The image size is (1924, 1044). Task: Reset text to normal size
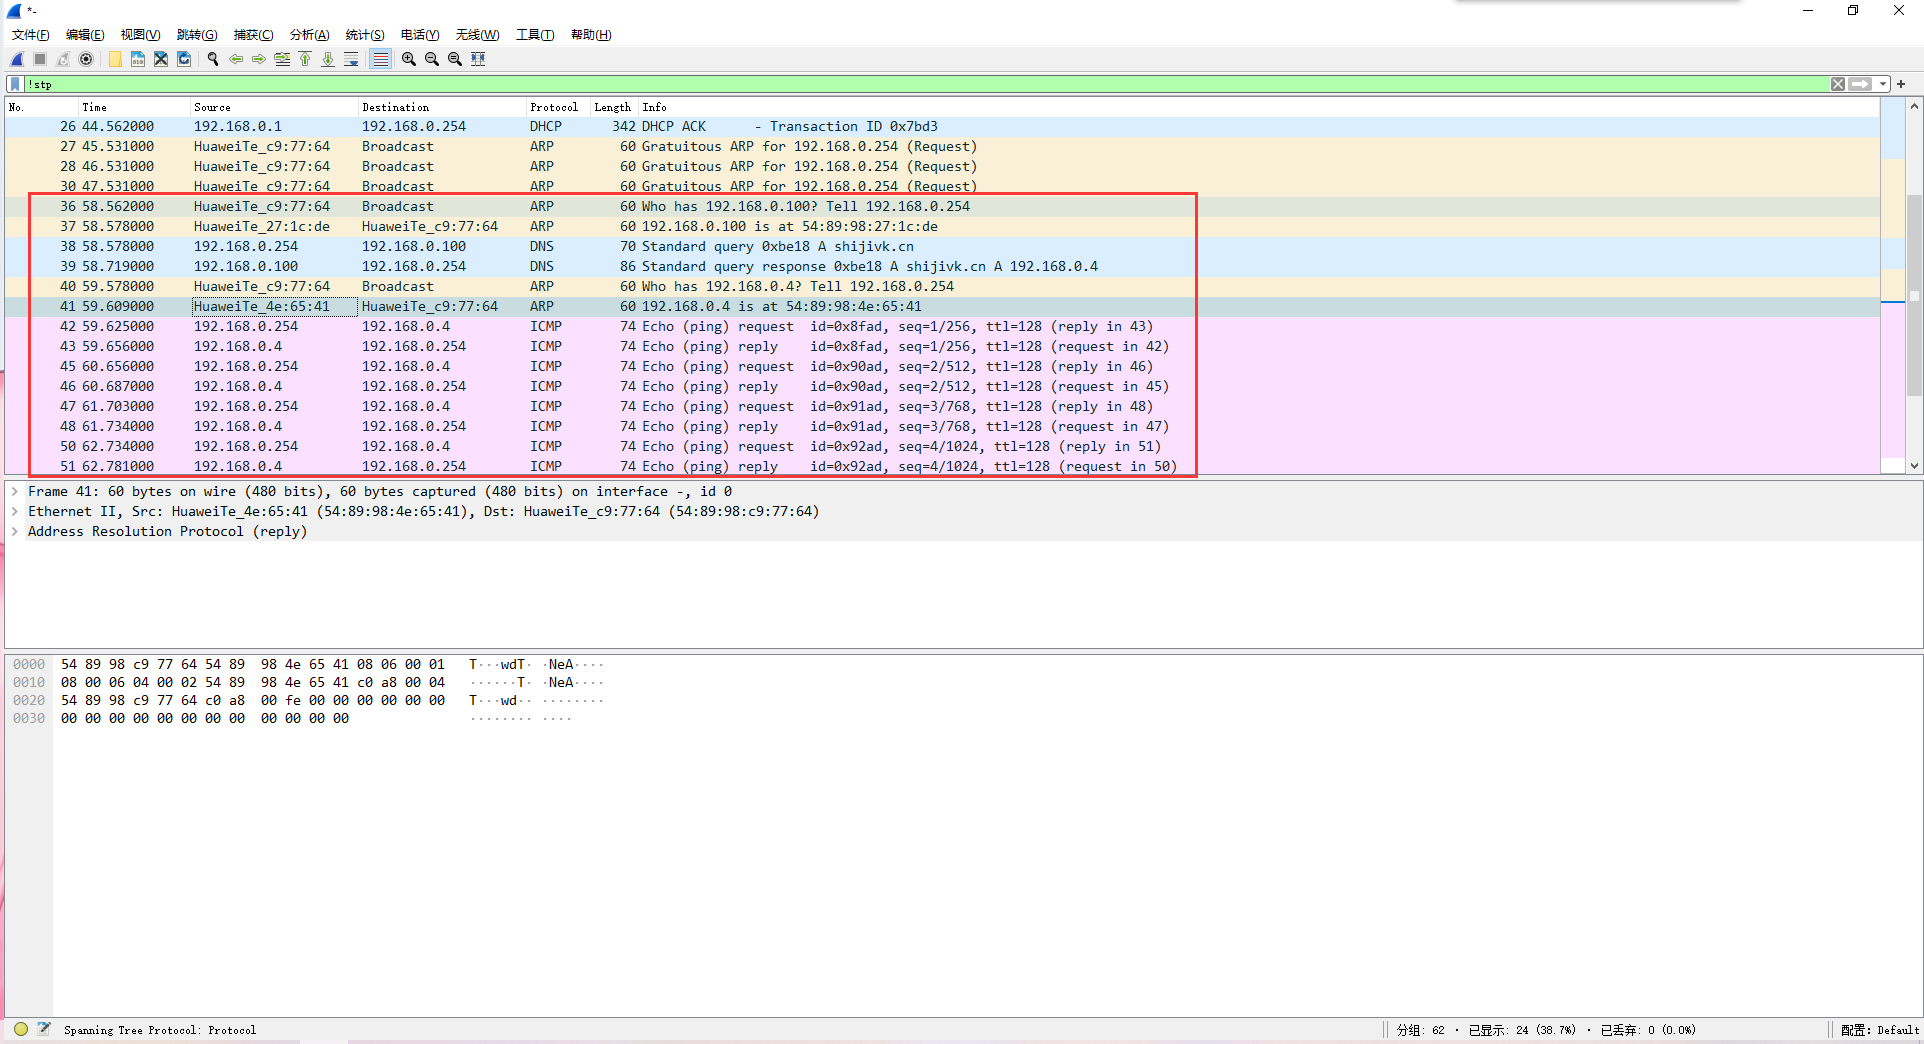pyautogui.click(x=455, y=59)
